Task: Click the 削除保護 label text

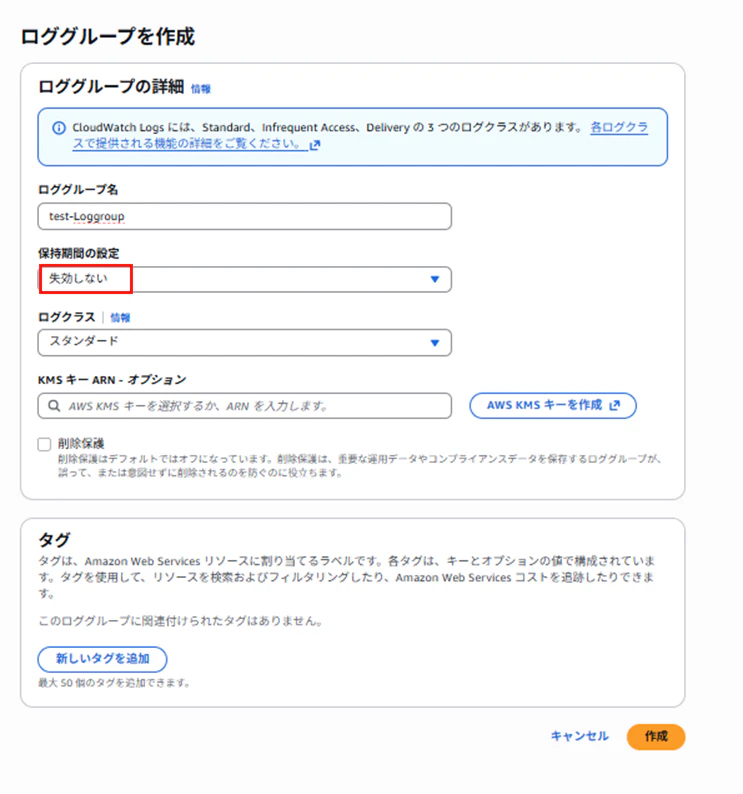Action: pyautogui.click(x=81, y=444)
